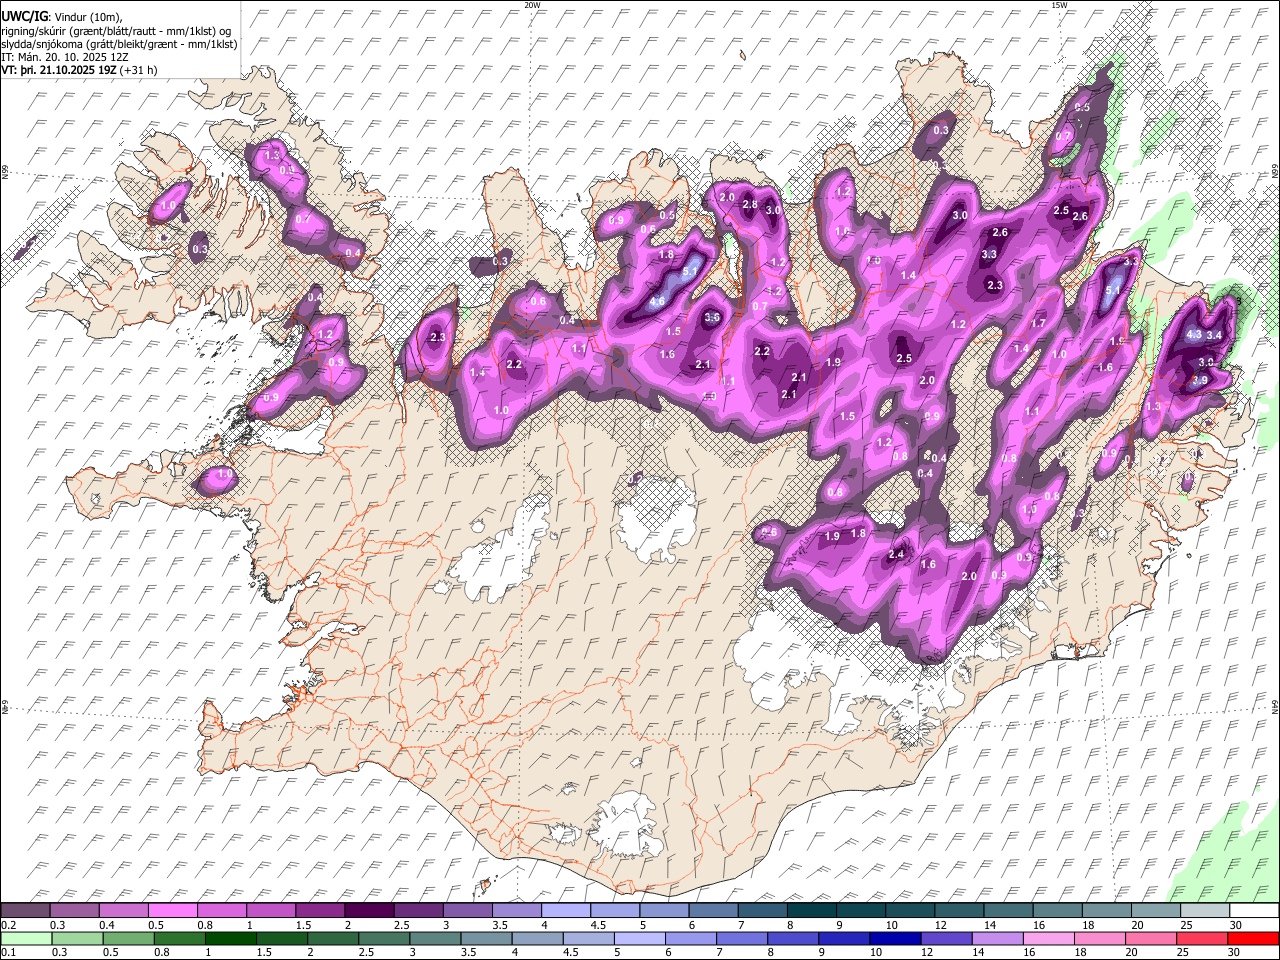Click the light pink bottom-row swatch between 16 and 18
Image resolution: width=1280 pixels, height=960 pixels.
coord(1047,938)
